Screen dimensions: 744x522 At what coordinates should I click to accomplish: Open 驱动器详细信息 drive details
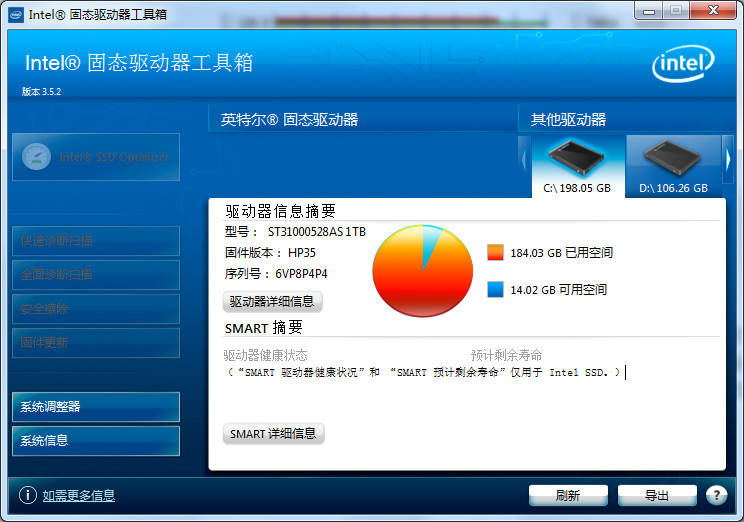(x=273, y=301)
